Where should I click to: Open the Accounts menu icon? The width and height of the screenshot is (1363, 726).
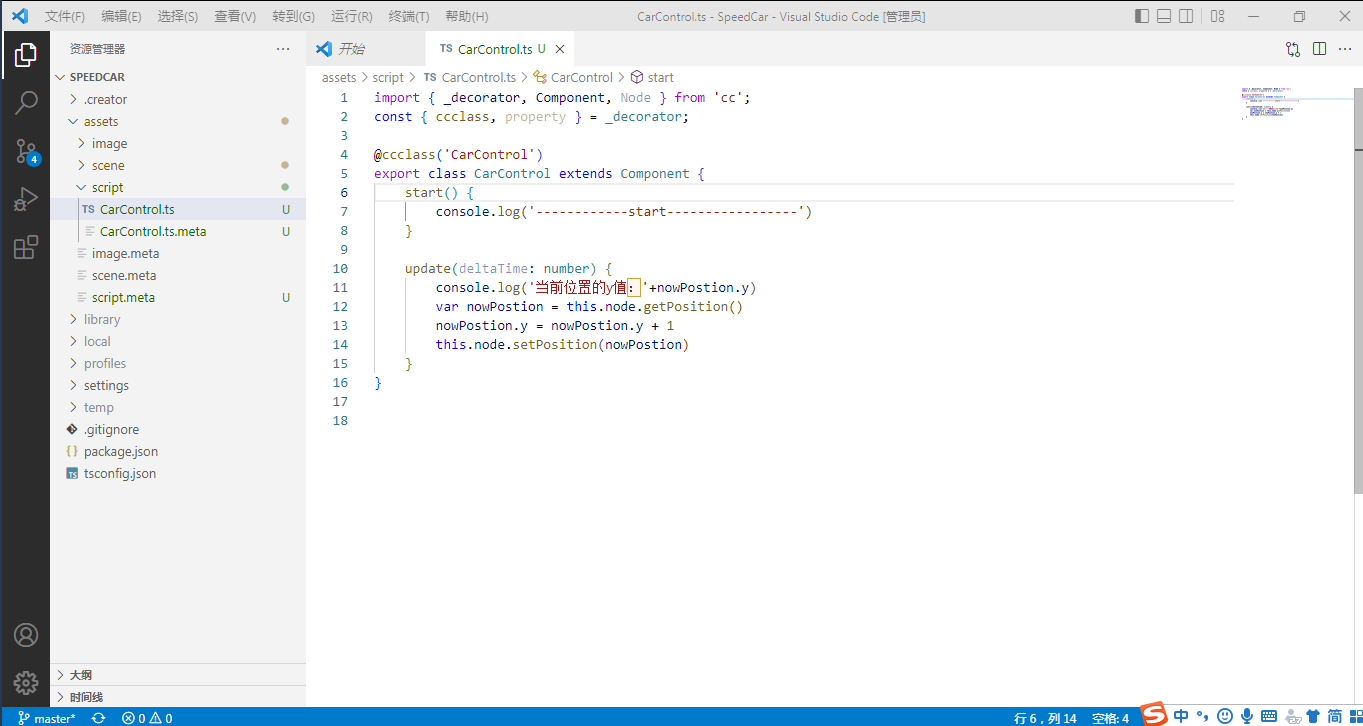coord(26,635)
